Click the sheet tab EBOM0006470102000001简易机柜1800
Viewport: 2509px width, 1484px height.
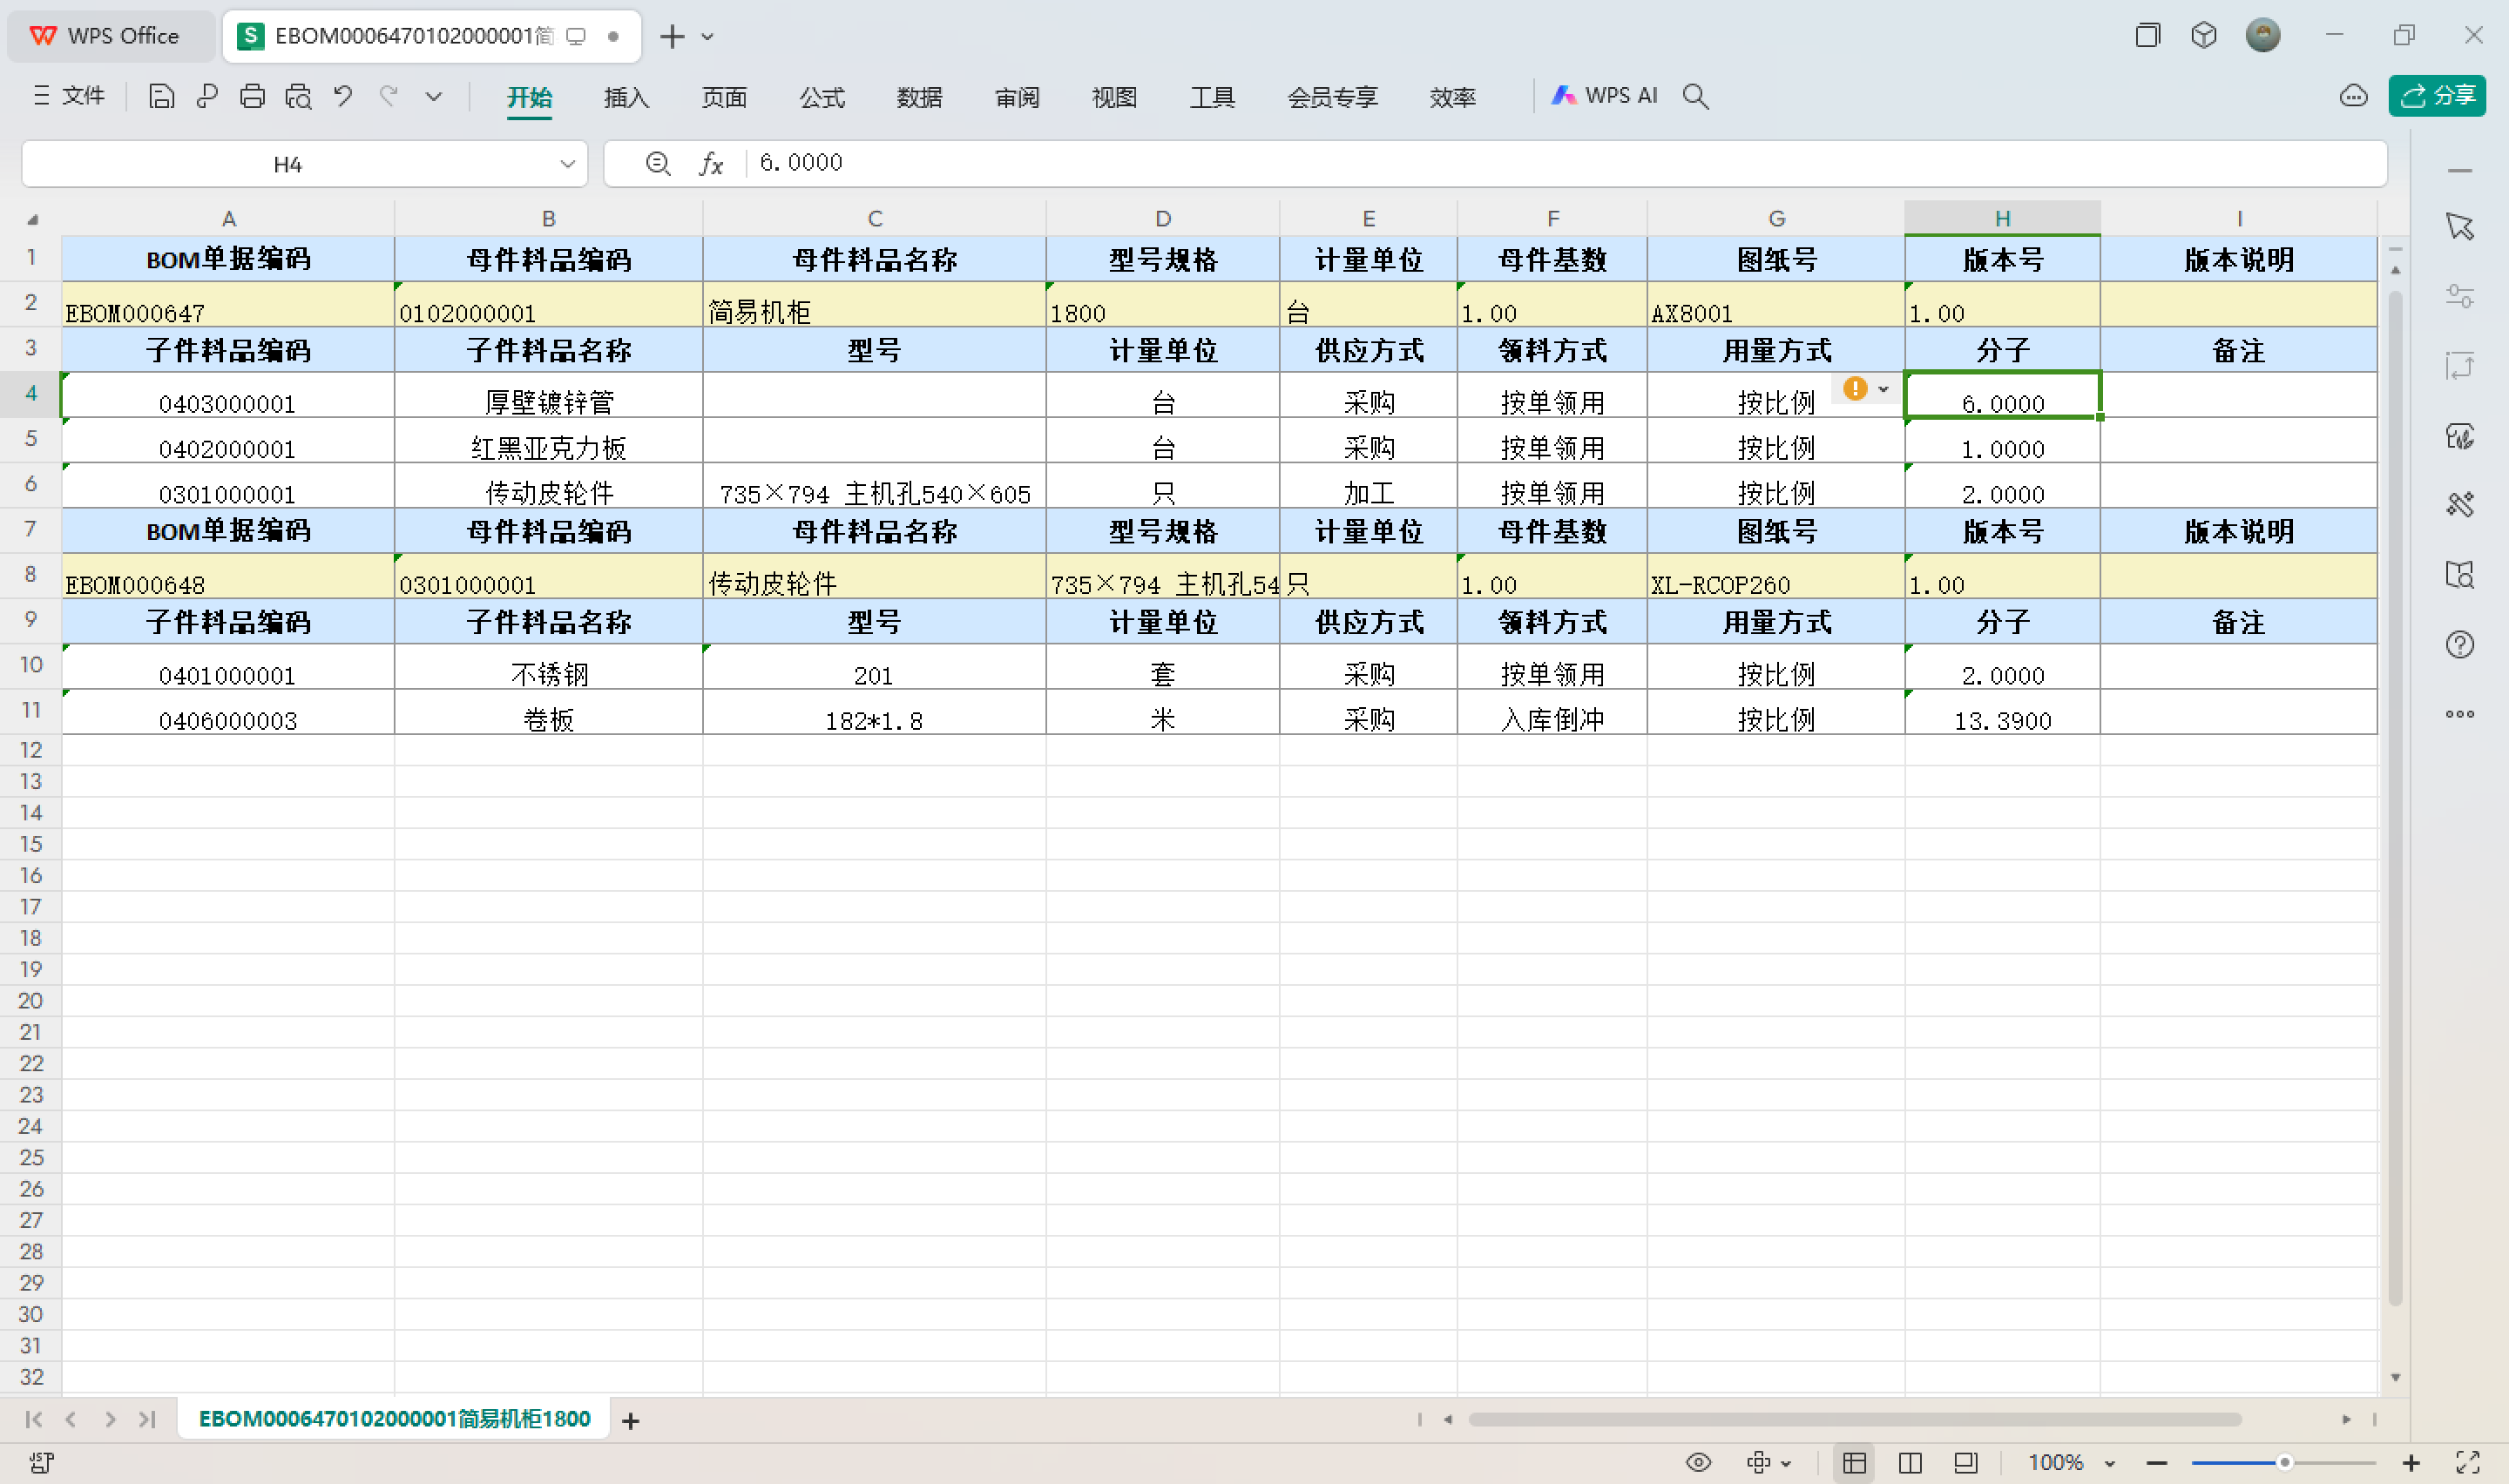394,1418
